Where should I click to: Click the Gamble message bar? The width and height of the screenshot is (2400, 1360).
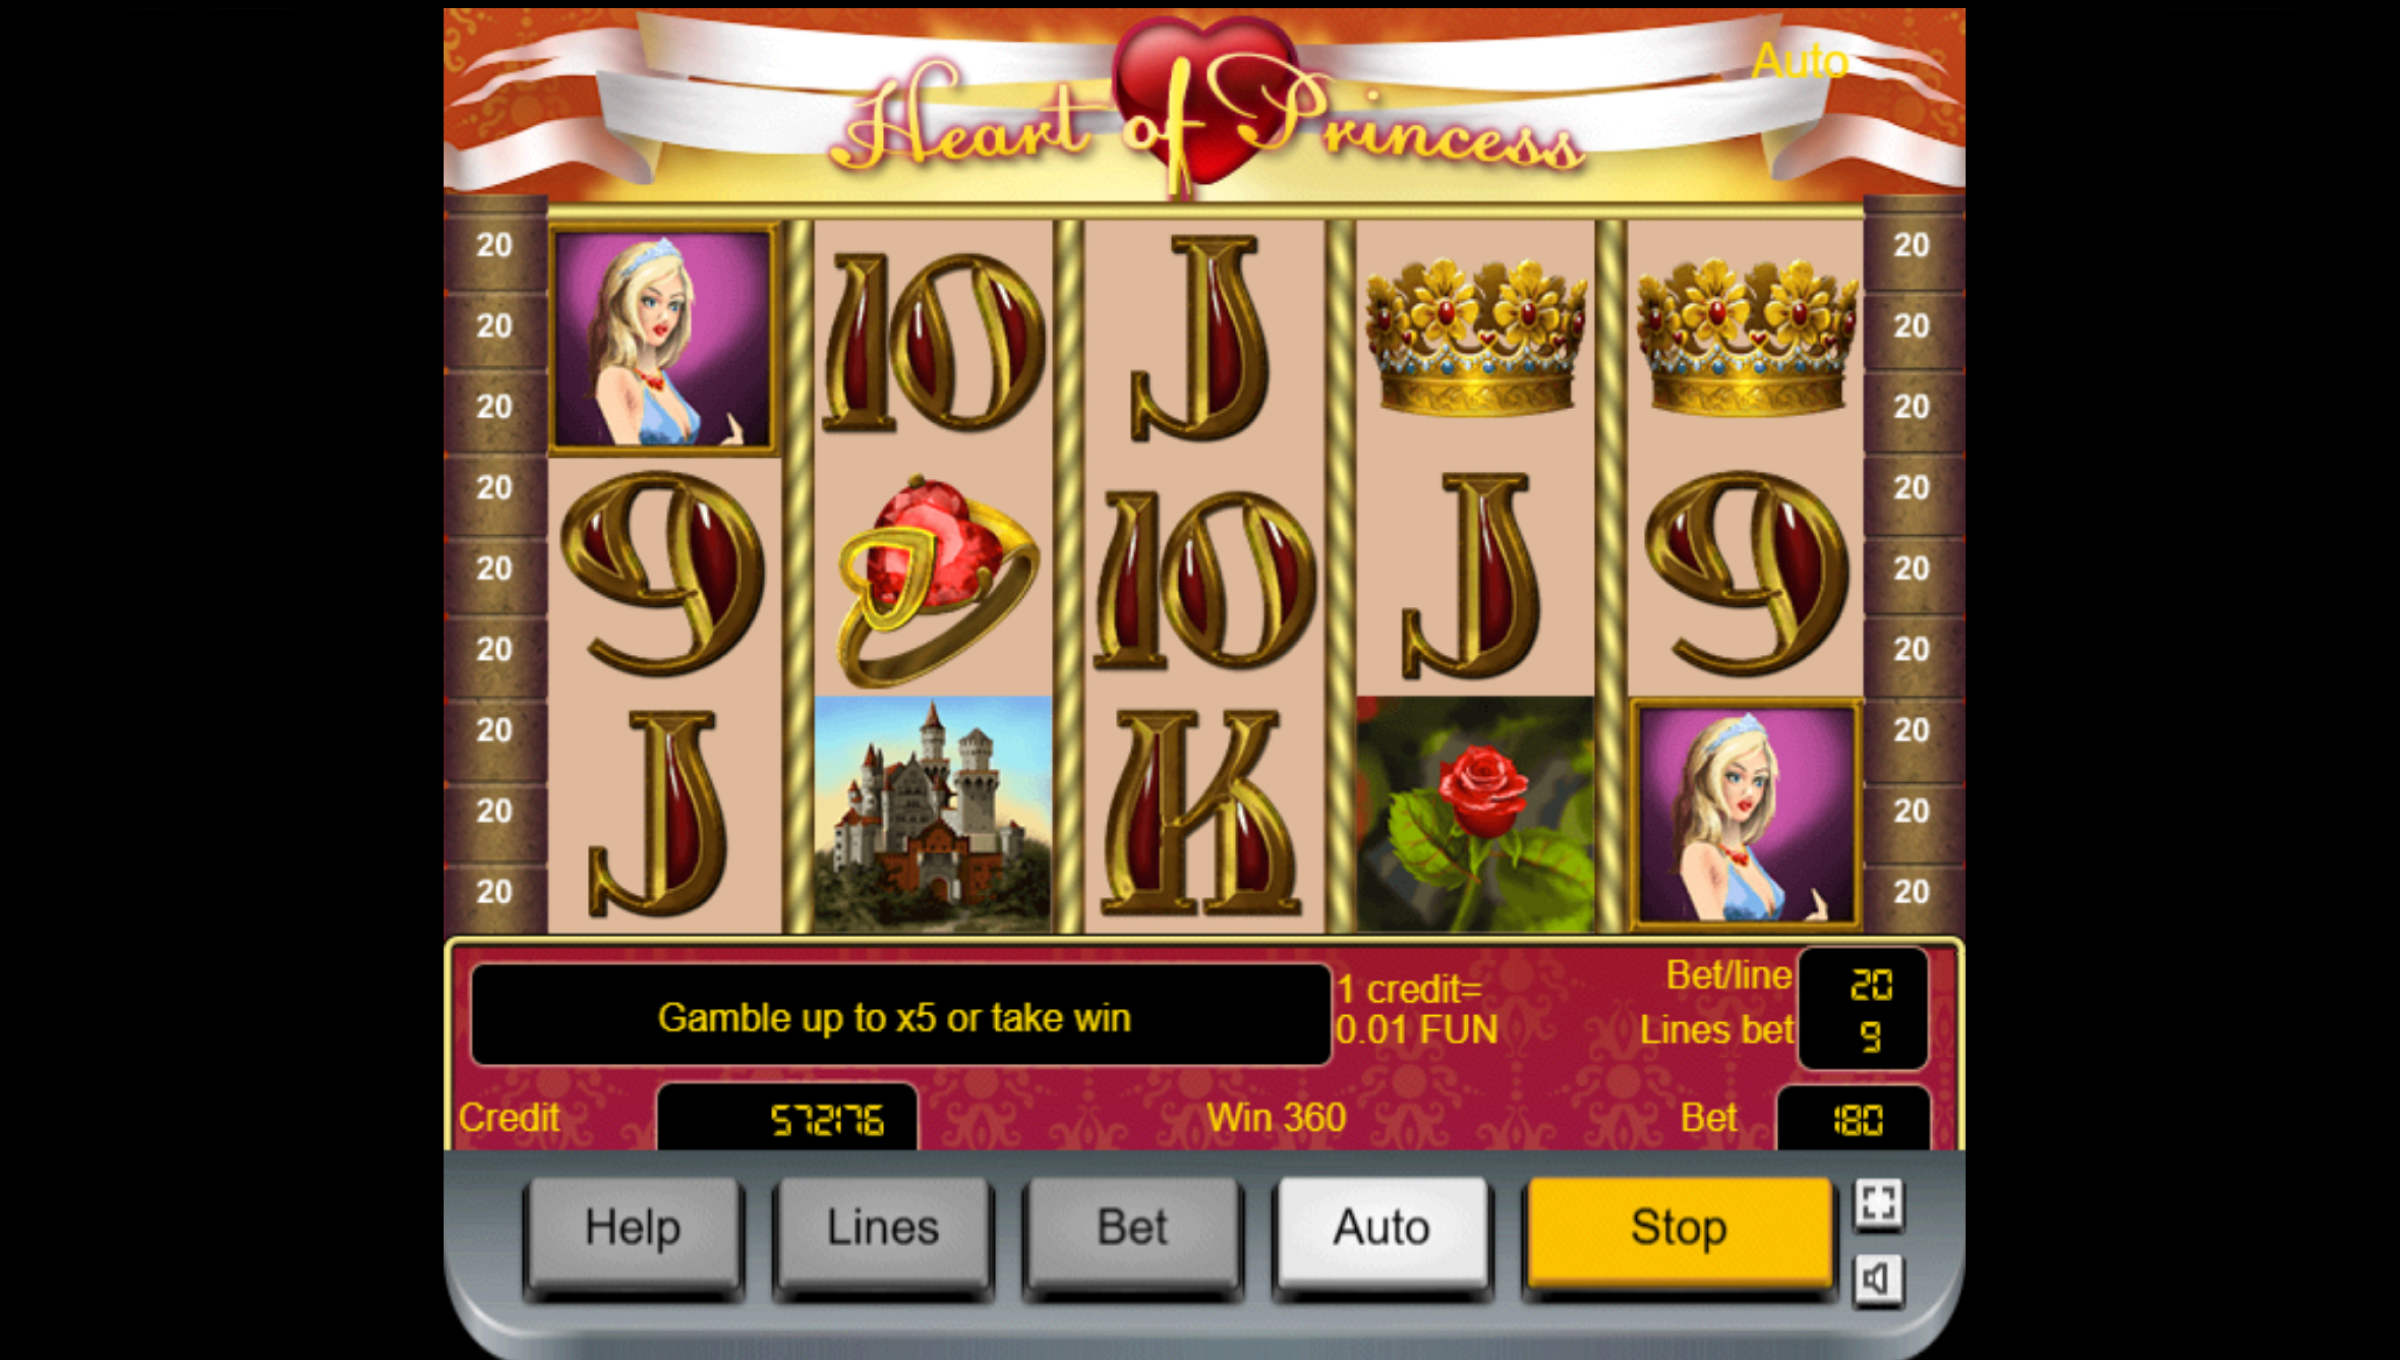coord(900,1015)
